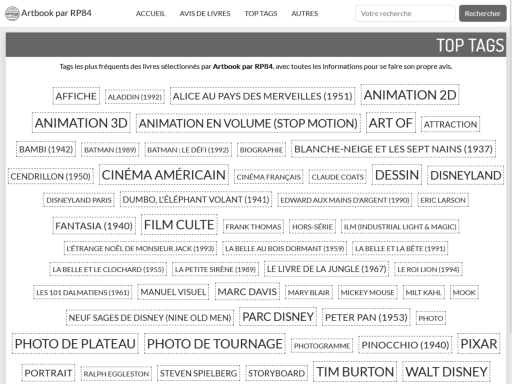Select La Belle au bois dormant (1959) tag
The image size is (512, 384).
(x=285, y=248)
